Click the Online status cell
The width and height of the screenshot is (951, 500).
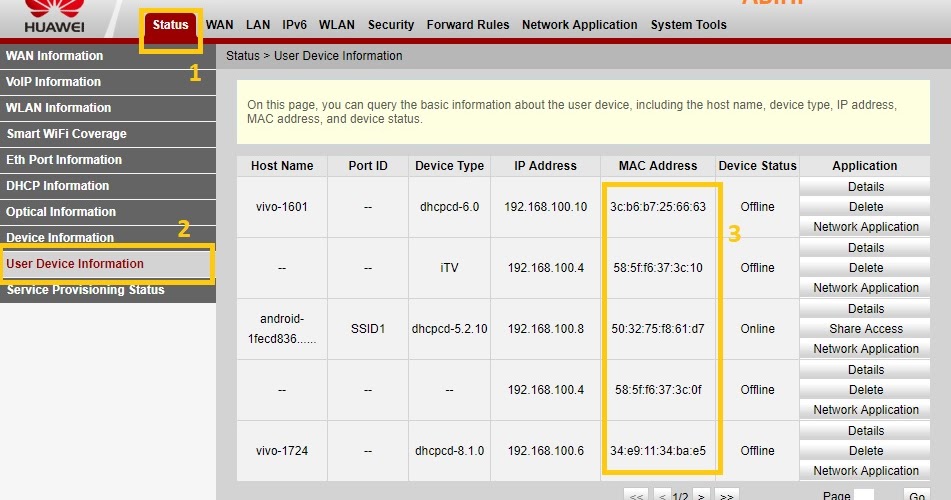click(x=758, y=329)
